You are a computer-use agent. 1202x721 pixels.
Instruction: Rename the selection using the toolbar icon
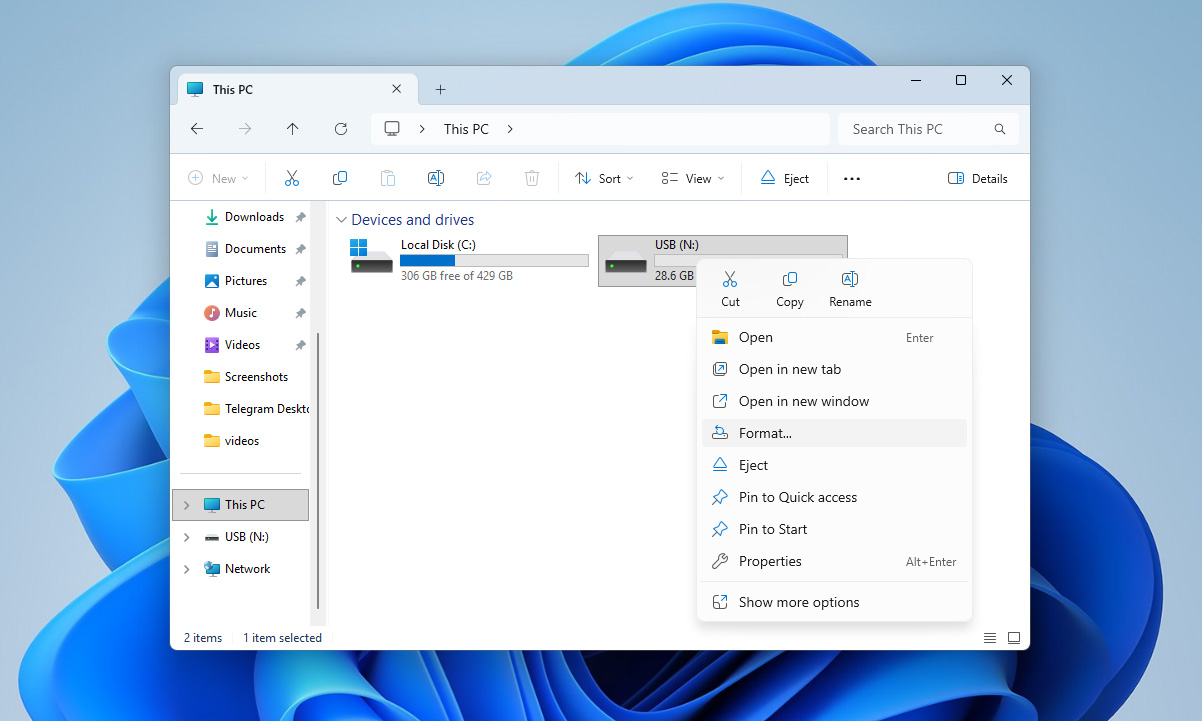[x=435, y=177]
